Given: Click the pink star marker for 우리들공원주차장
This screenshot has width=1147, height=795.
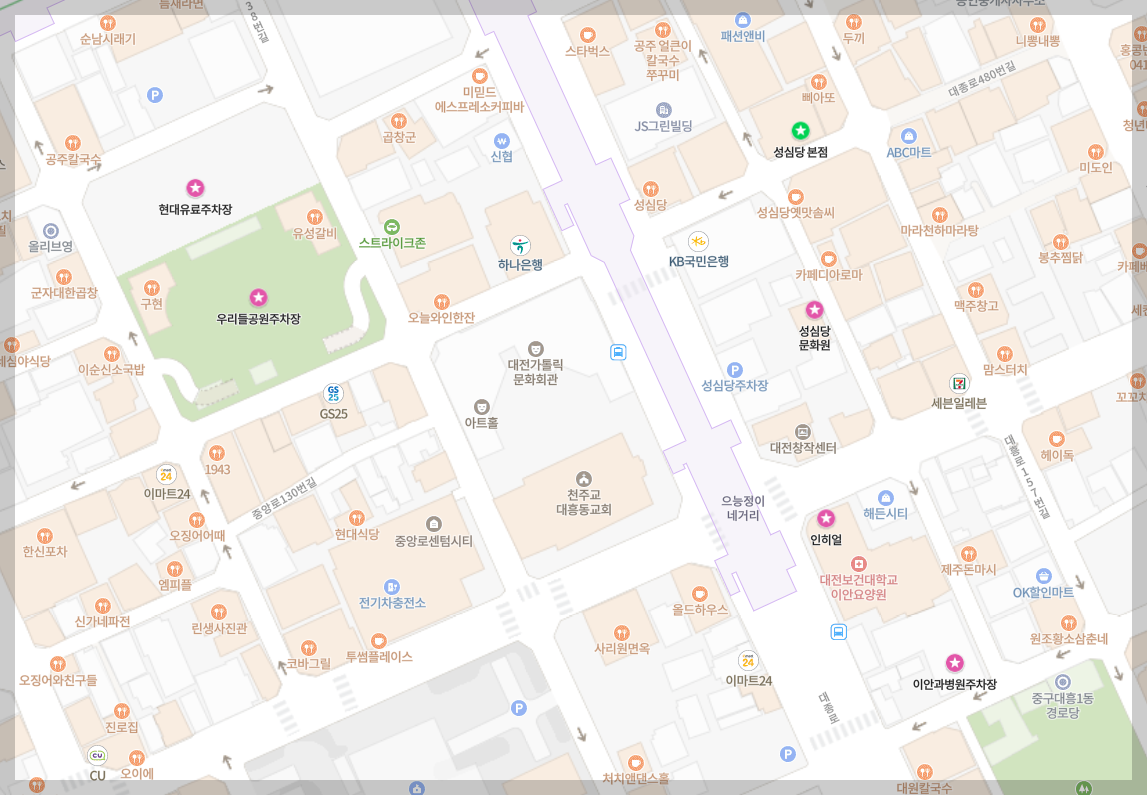Looking at the screenshot, I should click(x=257, y=298).
